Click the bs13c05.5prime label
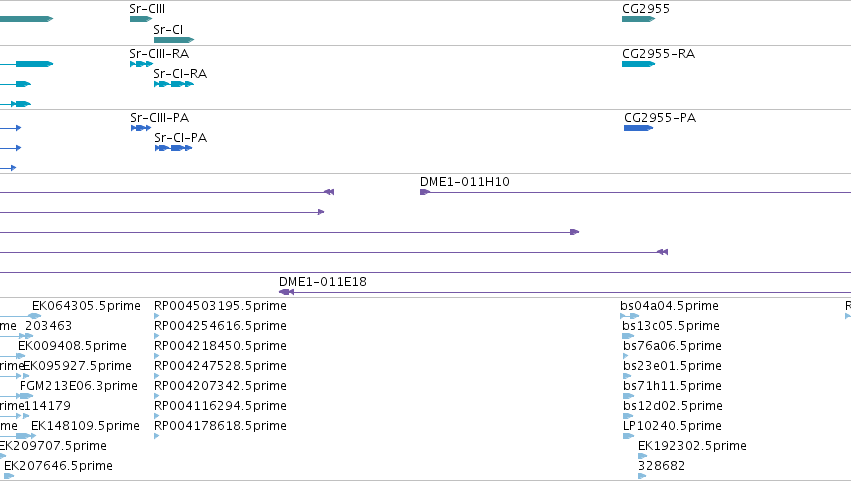 coord(671,326)
